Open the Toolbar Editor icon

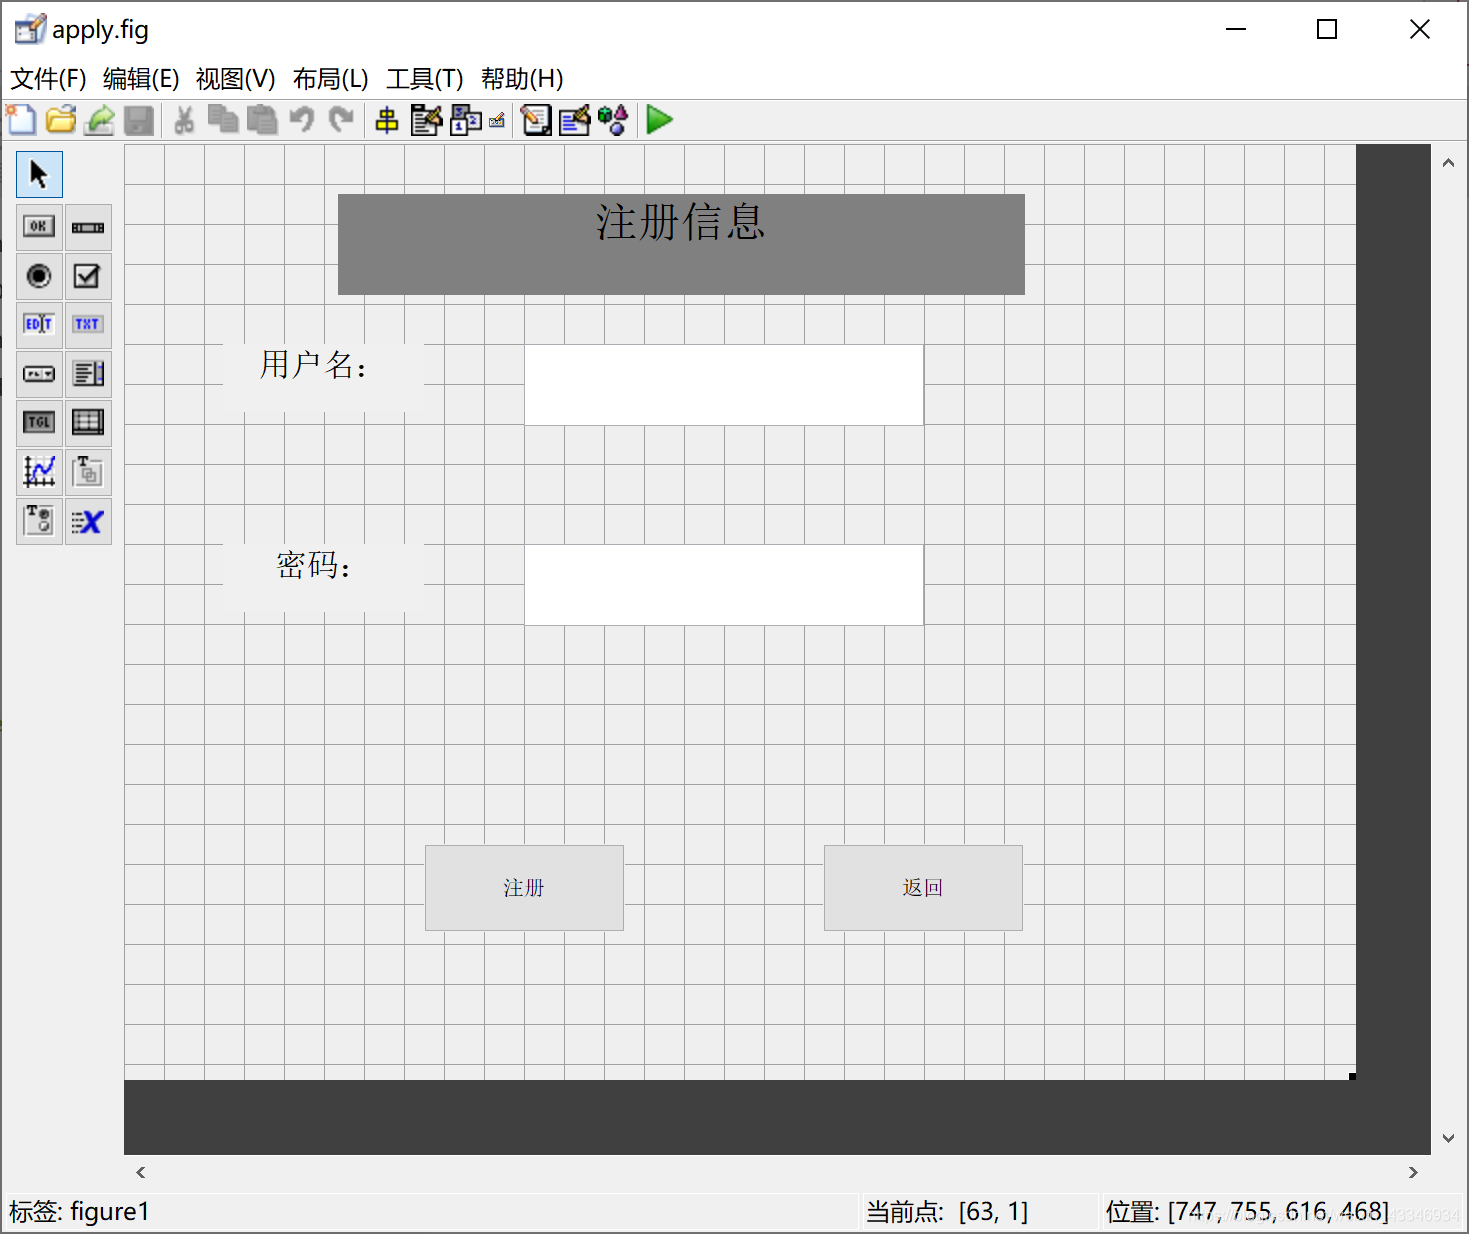497,121
